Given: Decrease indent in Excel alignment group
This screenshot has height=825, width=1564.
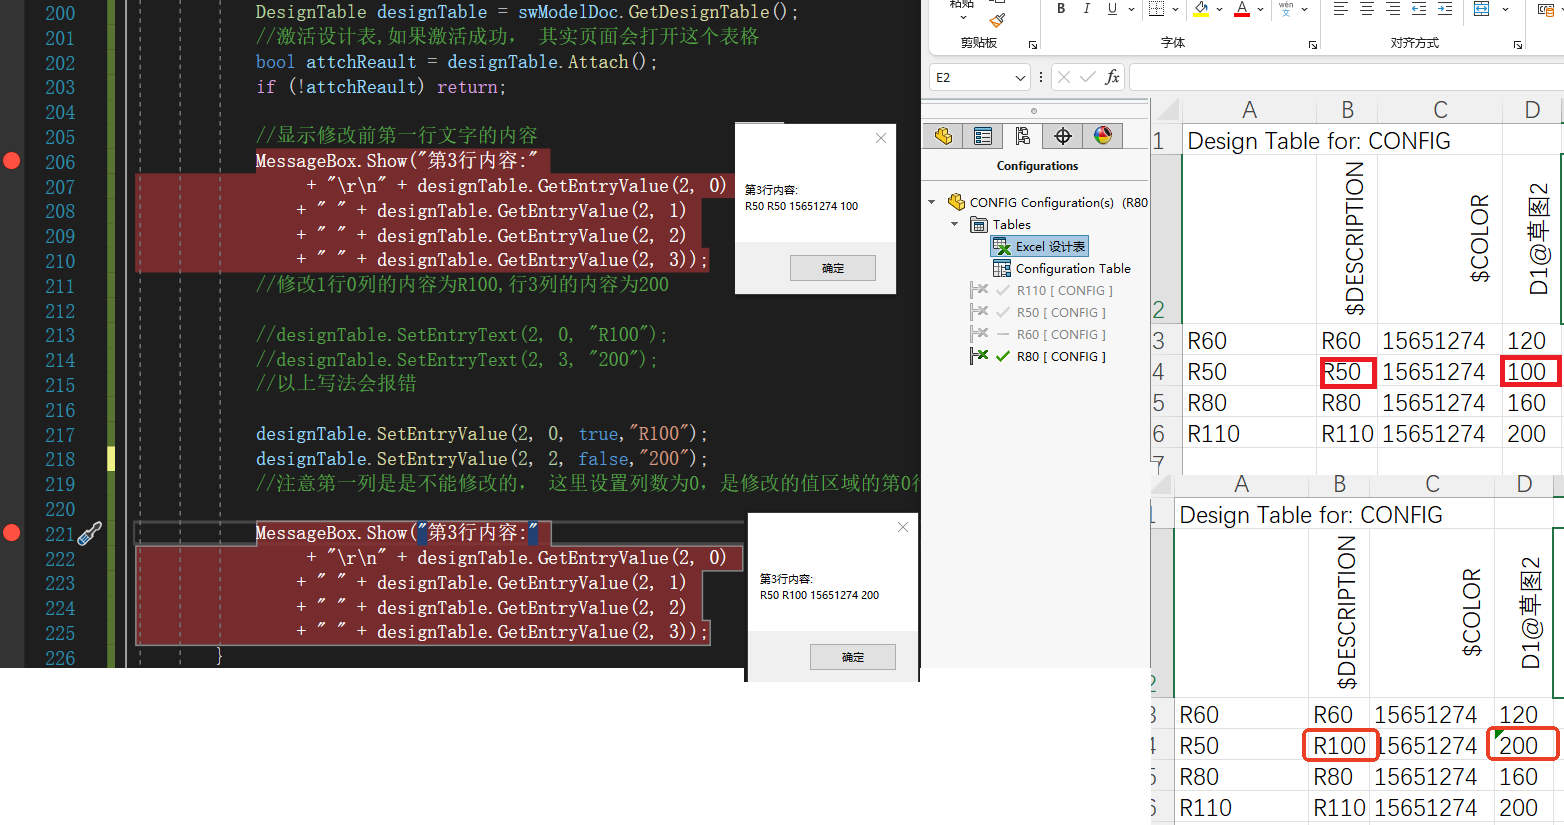Looking at the screenshot, I should pyautogui.click(x=1419, y=8).
